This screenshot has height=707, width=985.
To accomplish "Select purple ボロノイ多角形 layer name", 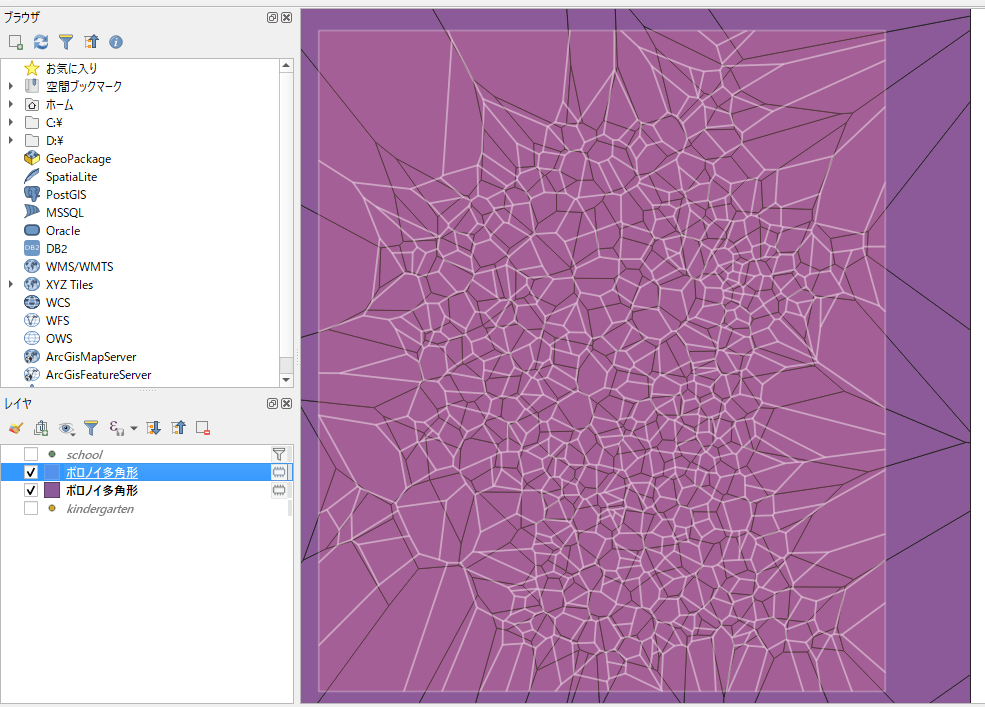I will [102, 490].
